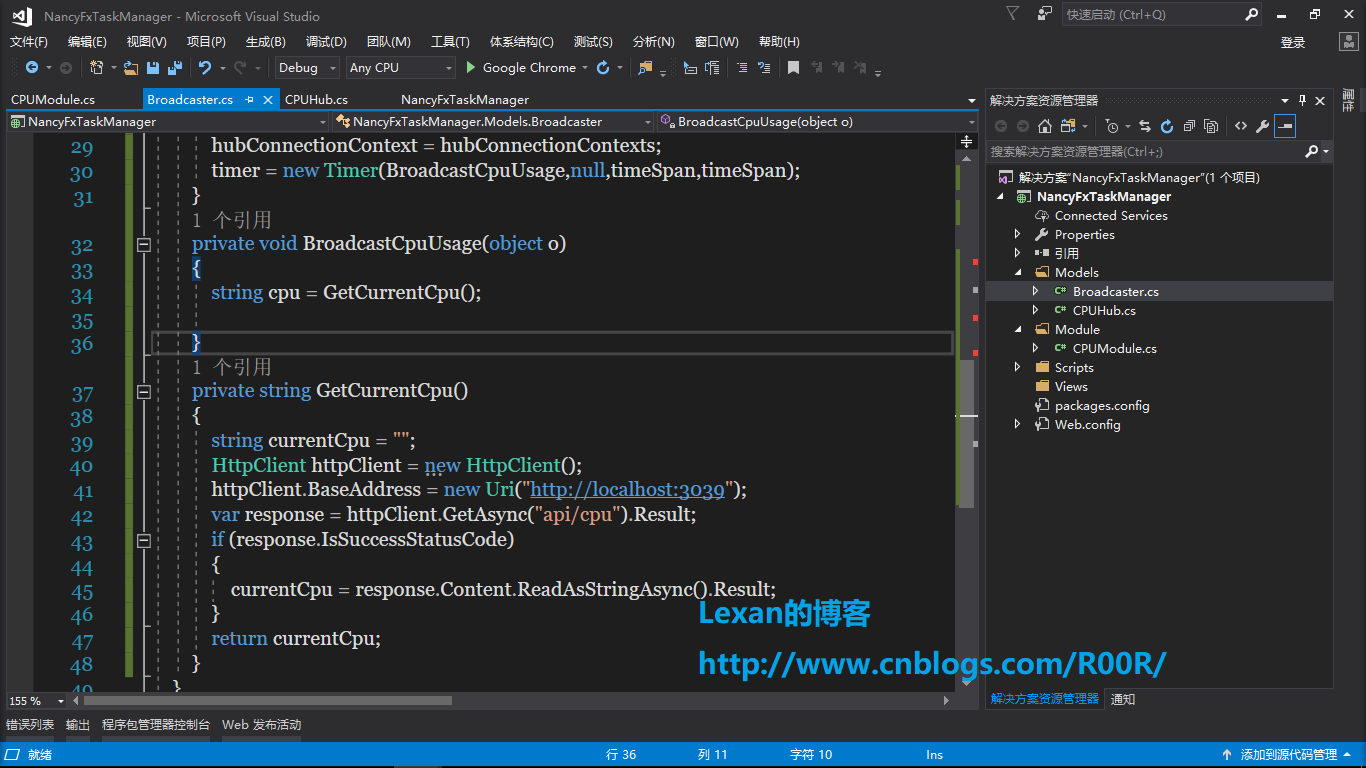Open the 调试(D) menu

click(x=326, y=42)
